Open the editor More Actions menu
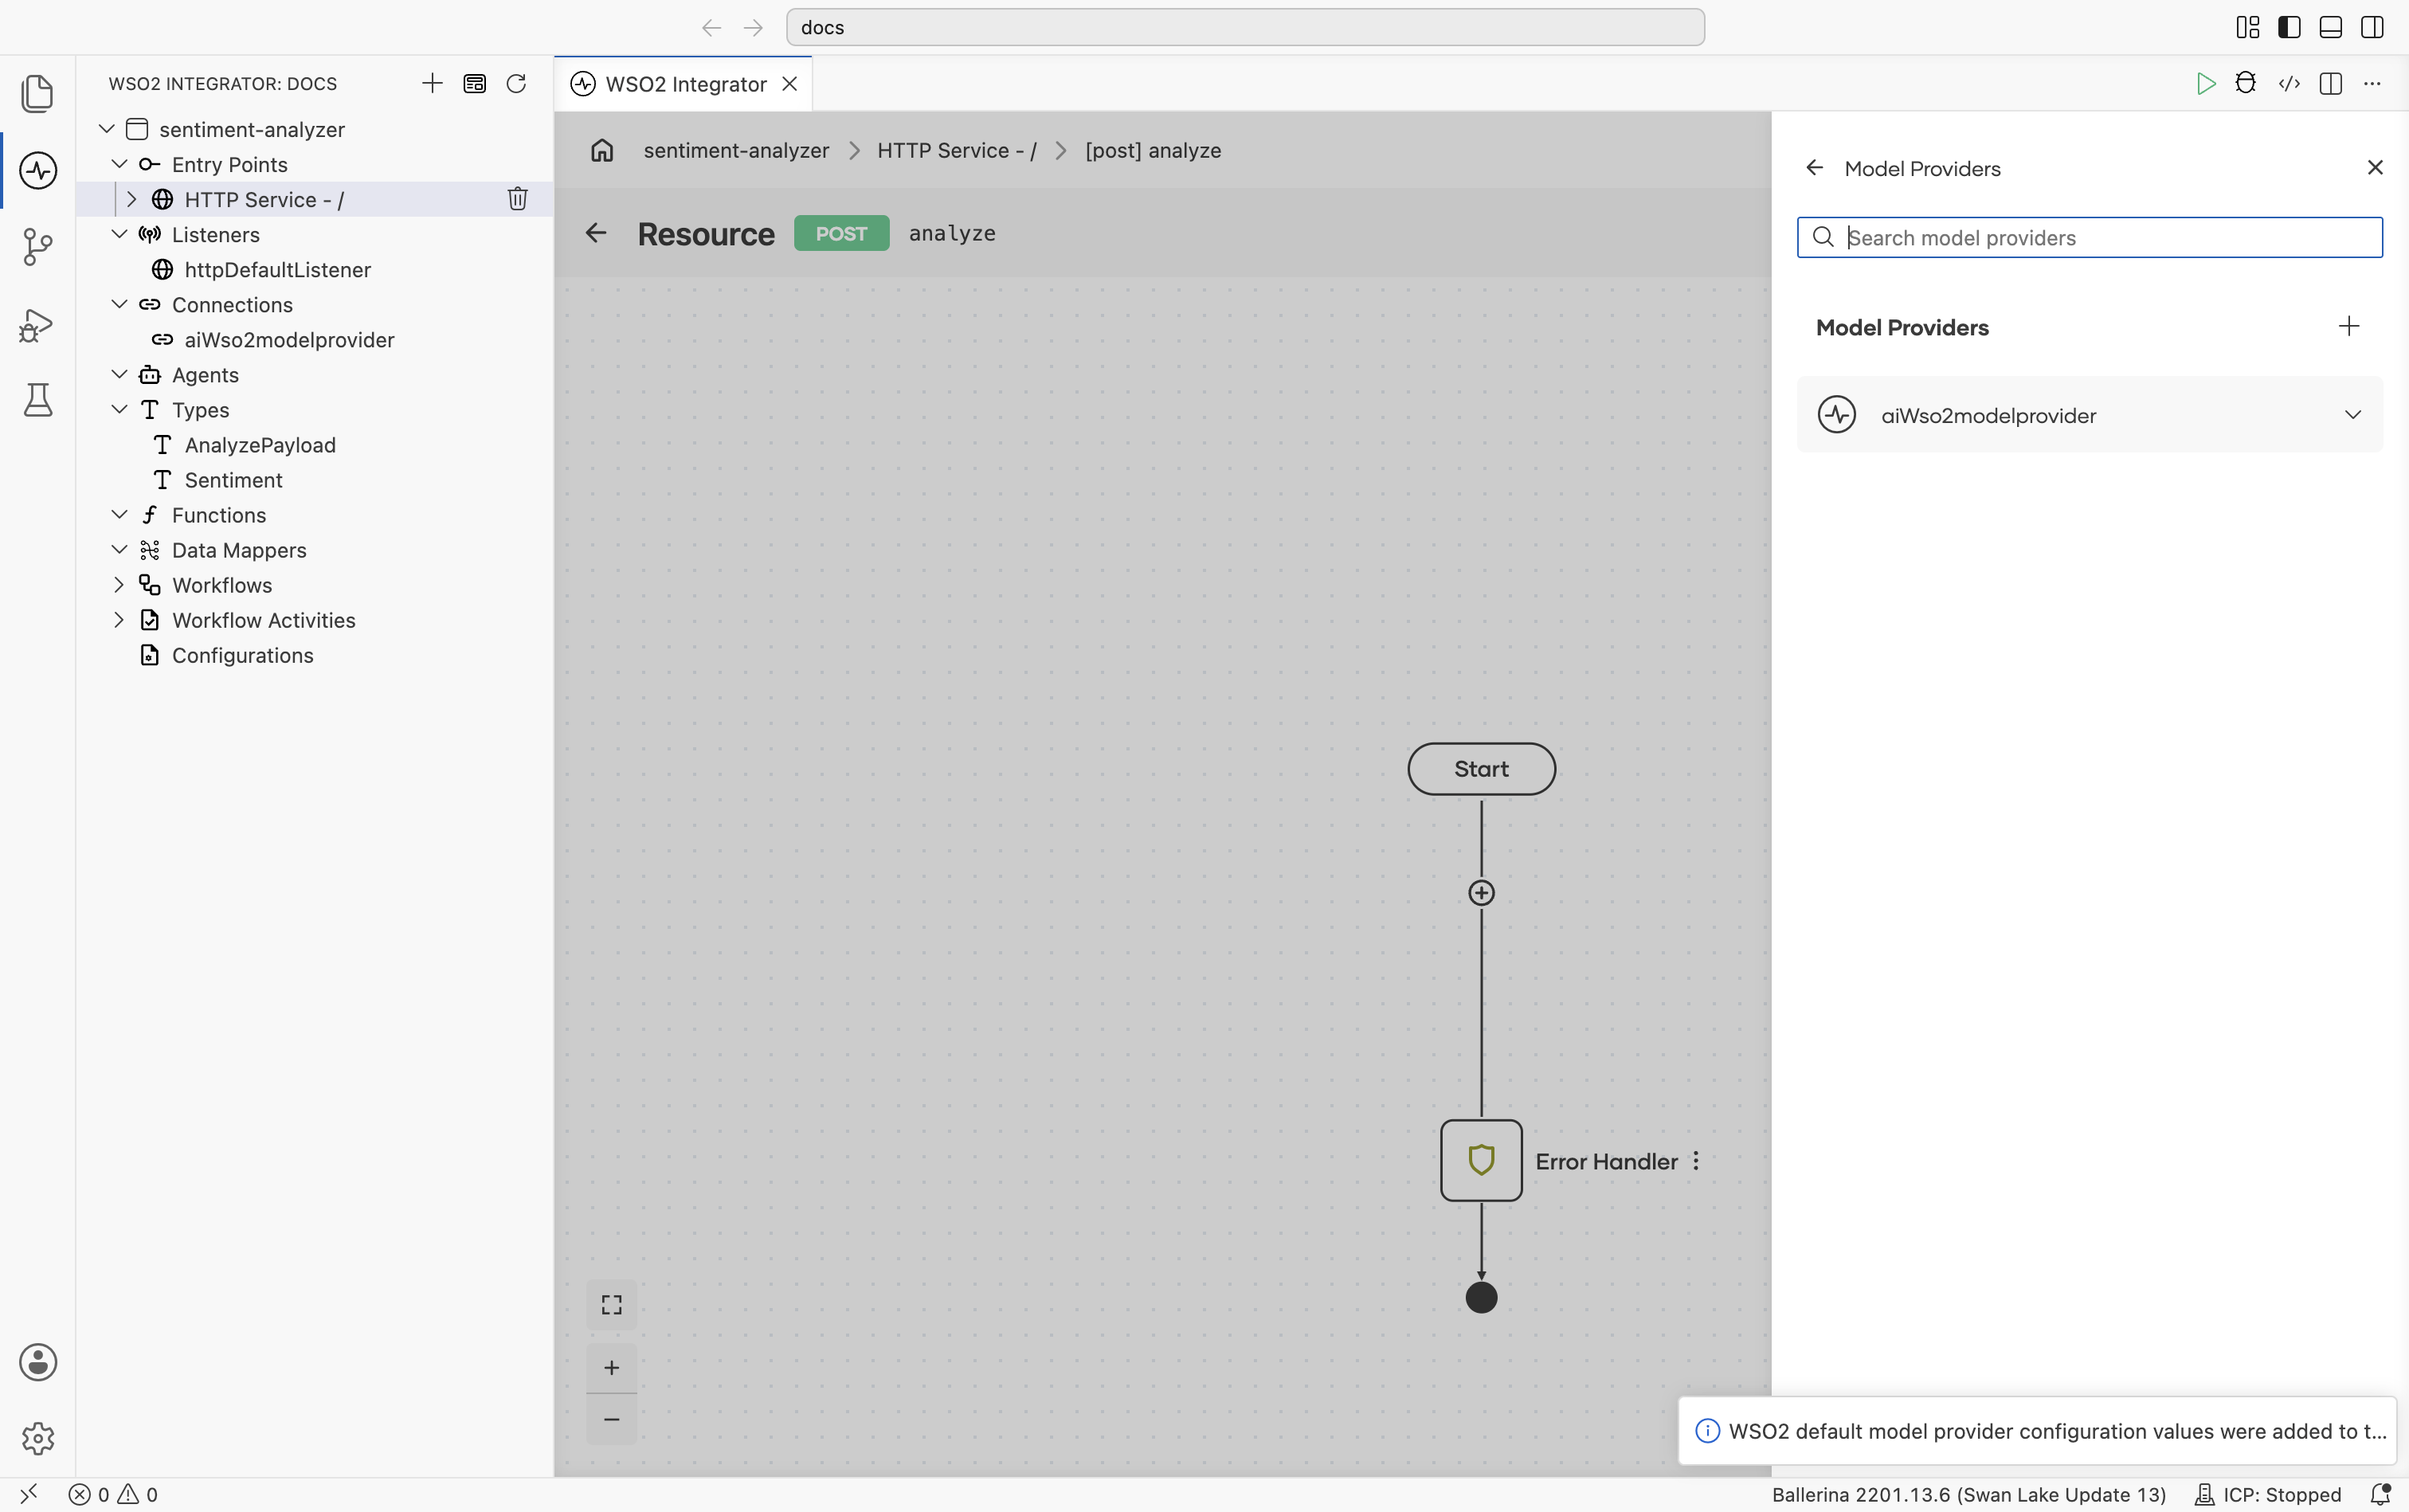Screen dimensions: 2409x1512 [2372, 83]
